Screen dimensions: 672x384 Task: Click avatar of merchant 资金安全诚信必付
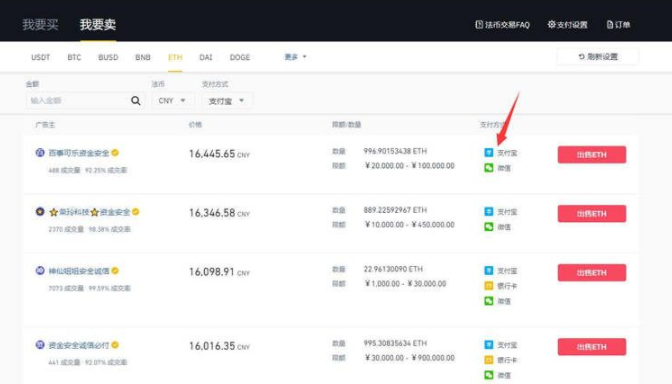(x=40, y=345)
